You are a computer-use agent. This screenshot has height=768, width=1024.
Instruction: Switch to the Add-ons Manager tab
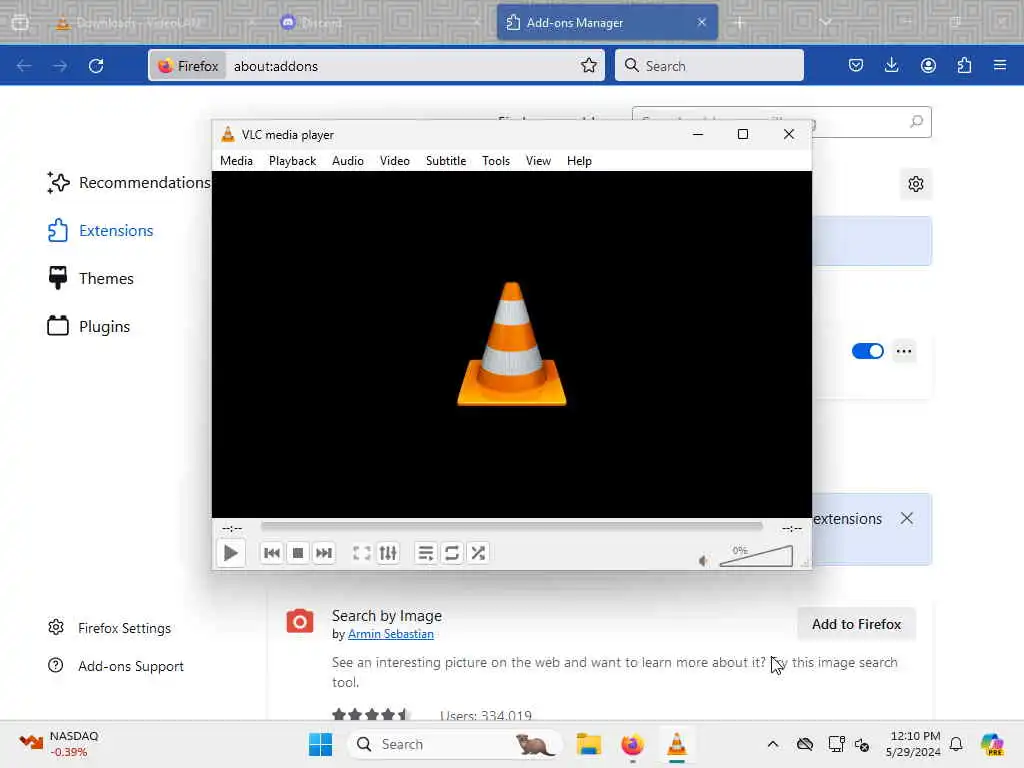click(x=607, y=23)
